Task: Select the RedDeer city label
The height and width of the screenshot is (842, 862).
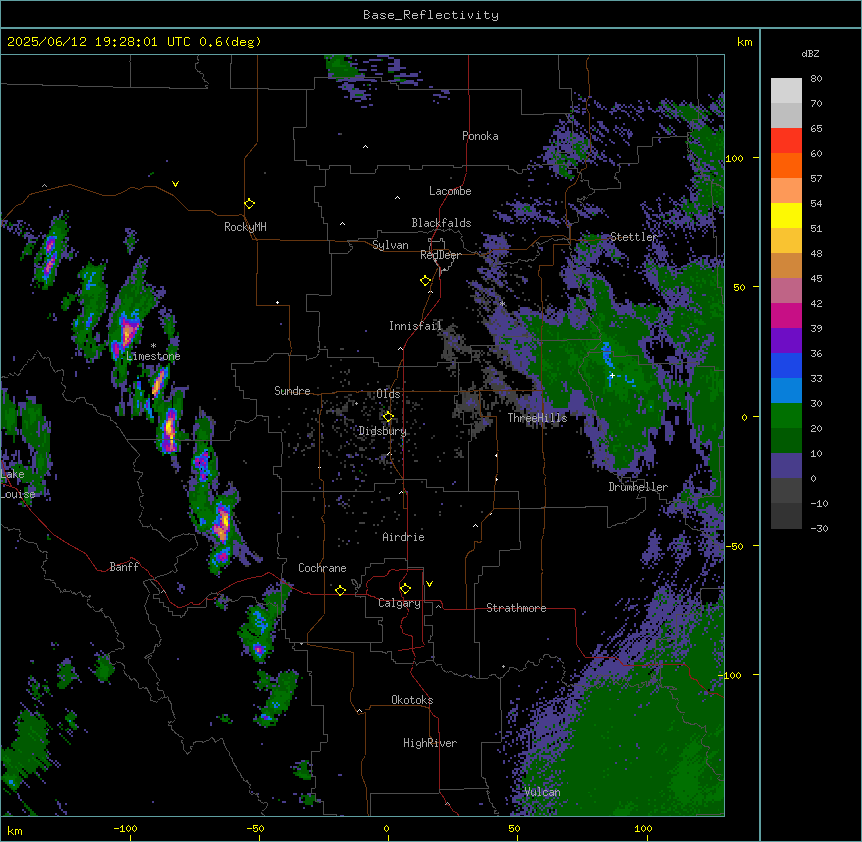Action: [440, 255]
